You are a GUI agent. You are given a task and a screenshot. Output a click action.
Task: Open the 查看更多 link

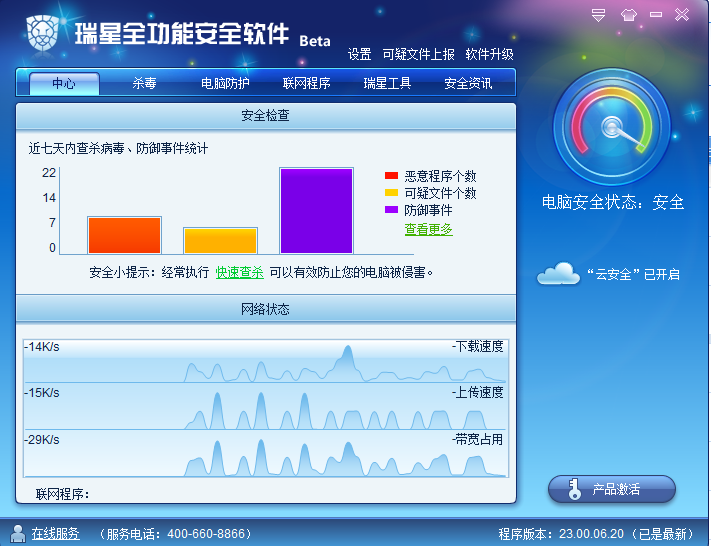point(429,229)
